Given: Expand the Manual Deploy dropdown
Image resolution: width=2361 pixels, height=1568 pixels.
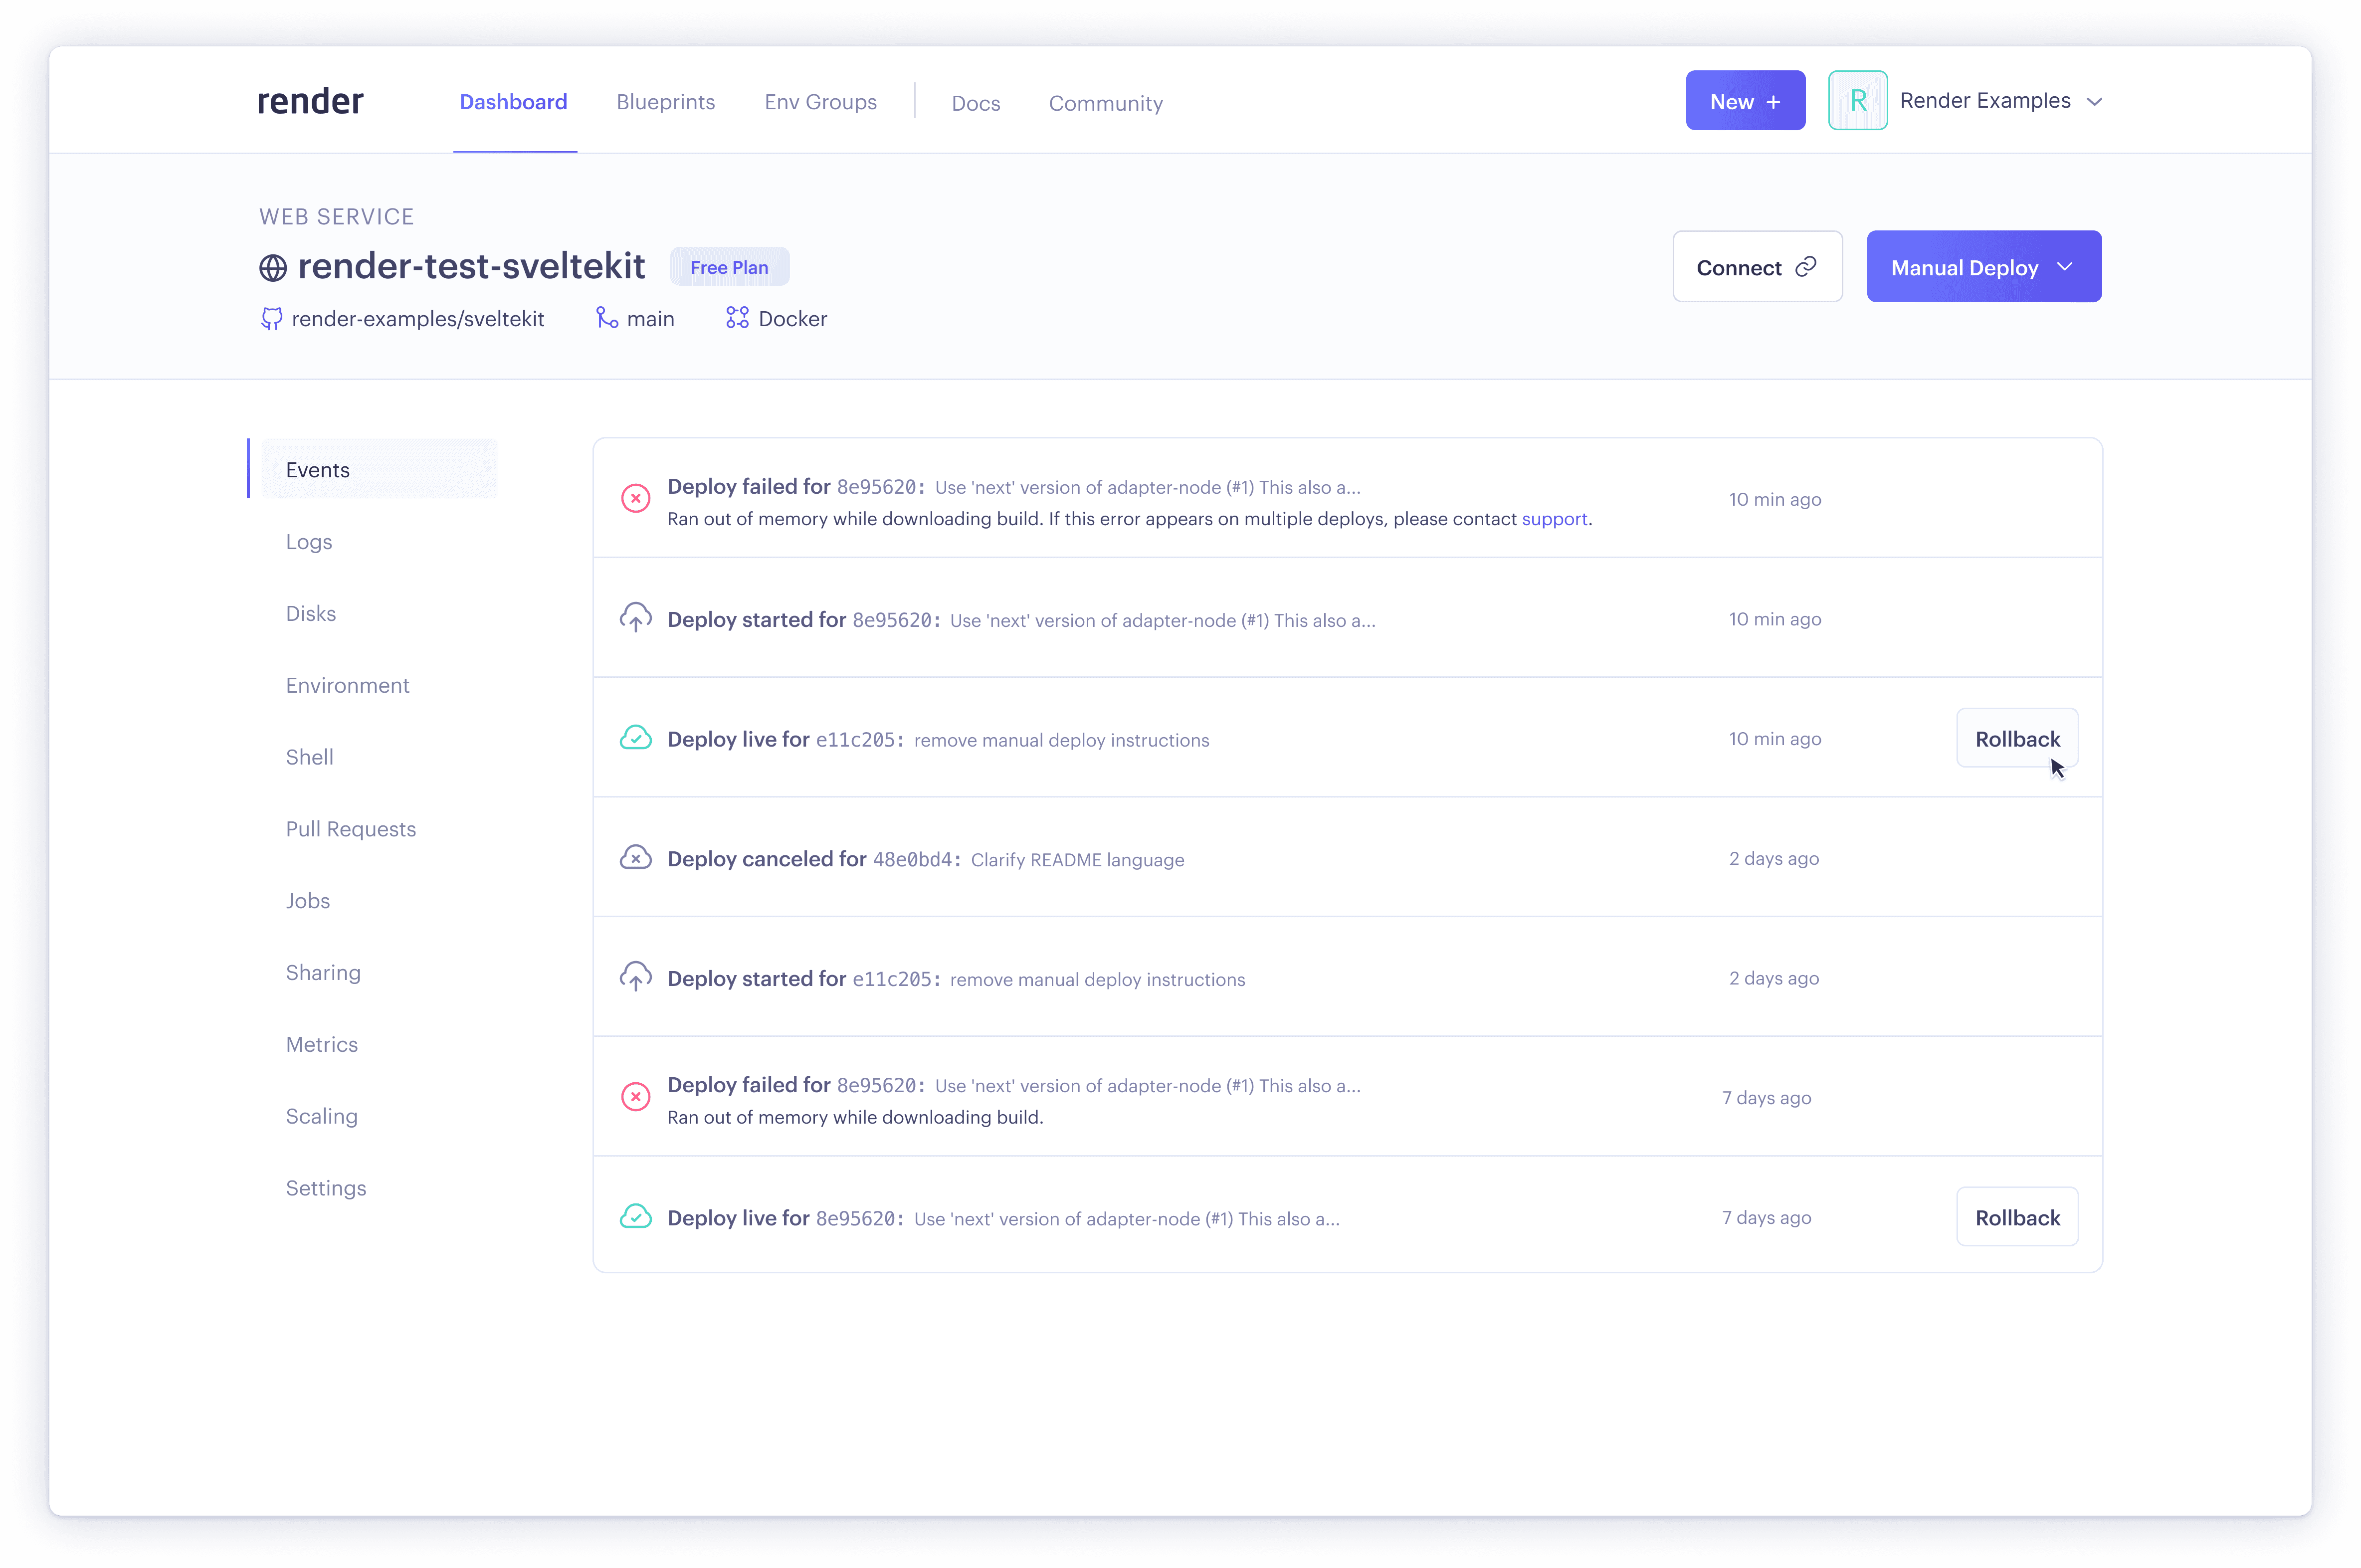Looking at the screenshot, I should (1983, 267).
